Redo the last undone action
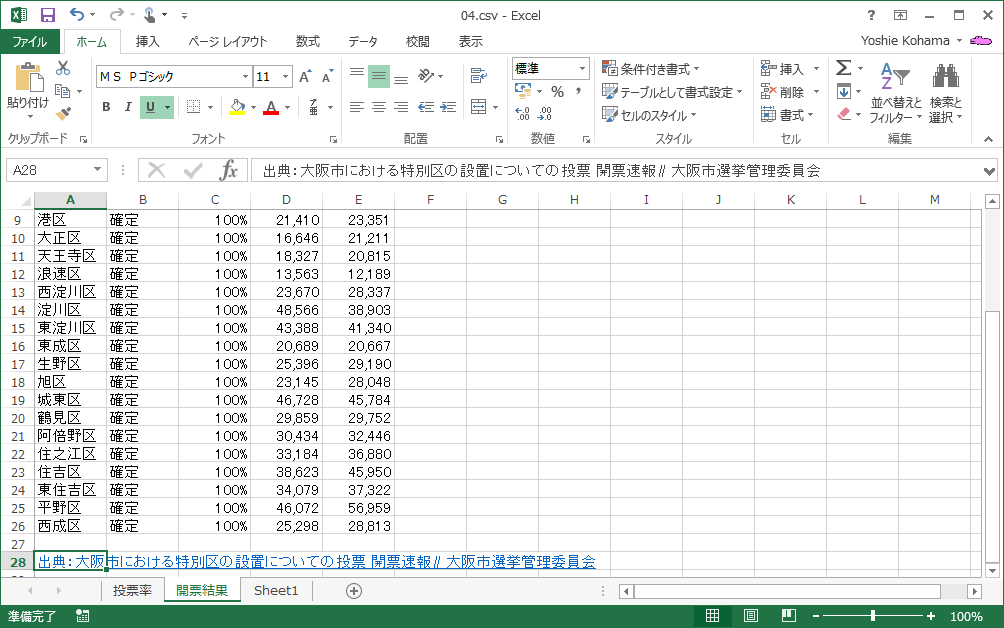Viewport: 1004px width, 628px height. (117, 15)
